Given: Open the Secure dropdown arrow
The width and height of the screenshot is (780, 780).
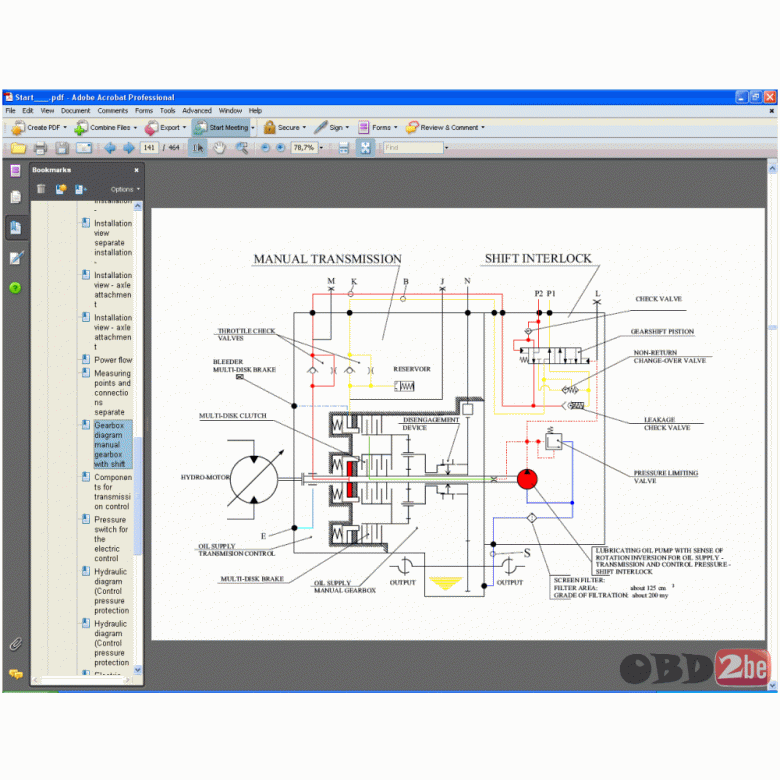Looking at the screenshot, I should coord(304,128).
